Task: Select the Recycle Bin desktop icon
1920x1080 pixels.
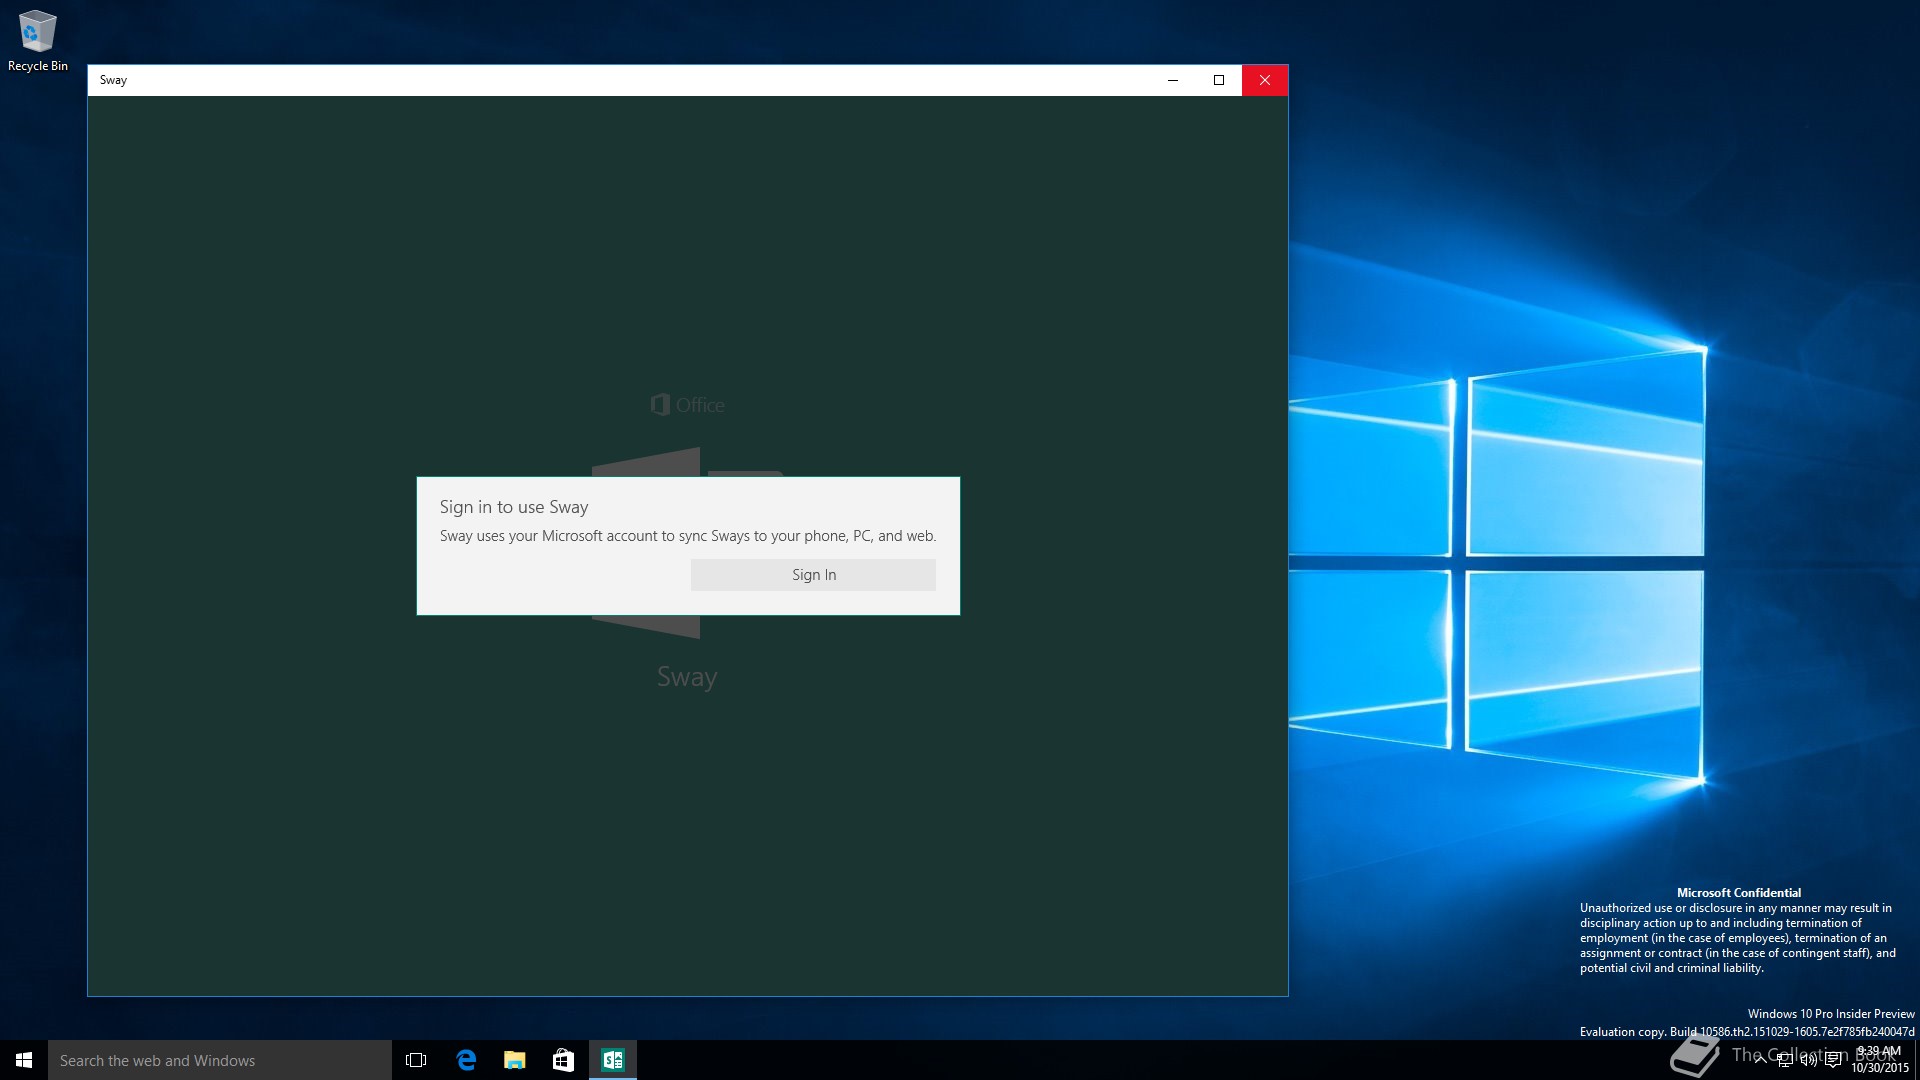Action: pos(37,41)
